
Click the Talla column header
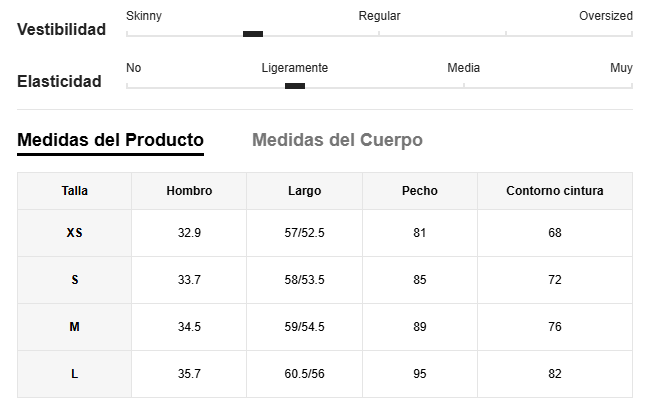(75, 191)
